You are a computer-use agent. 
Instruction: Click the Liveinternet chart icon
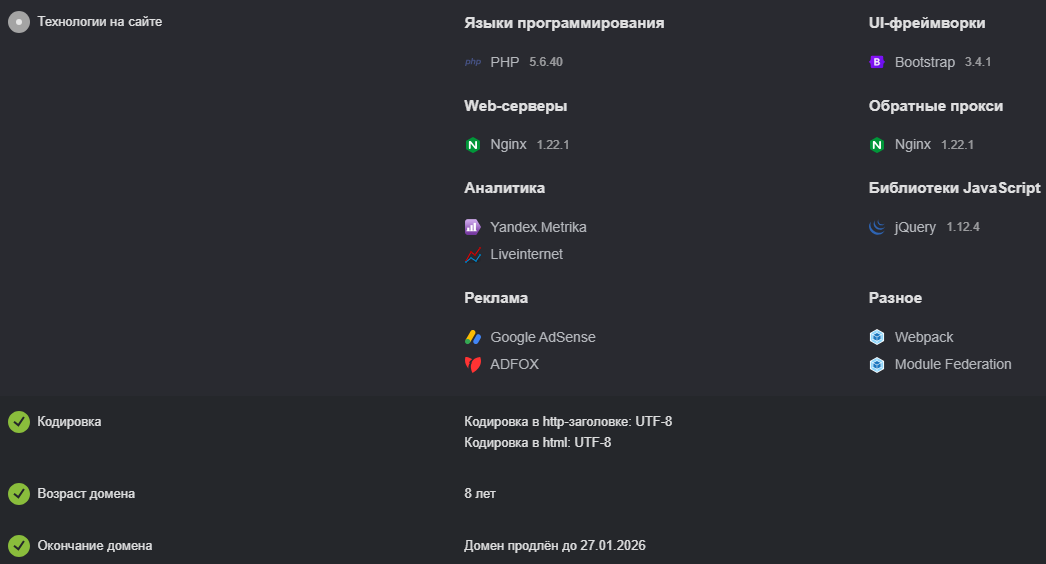472,254
